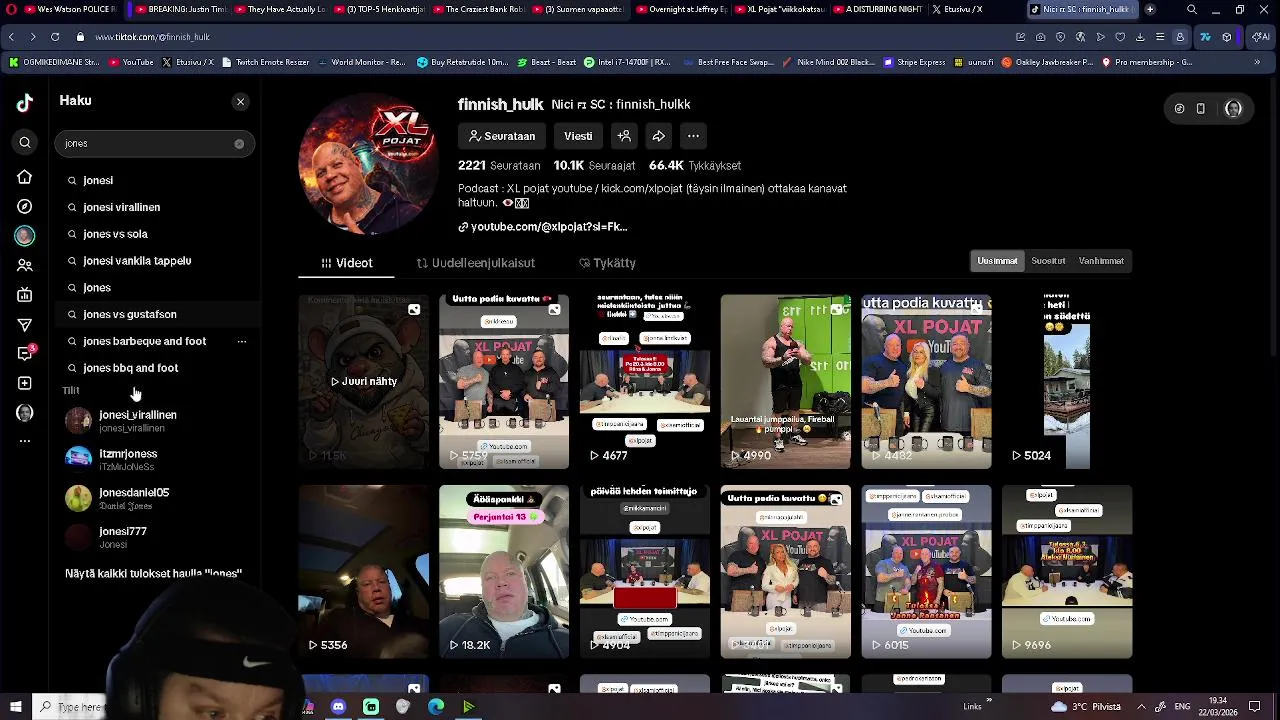Open the TikTok logo home link
This screenshot has height=720, width=1280.
(x=25, y=101)
